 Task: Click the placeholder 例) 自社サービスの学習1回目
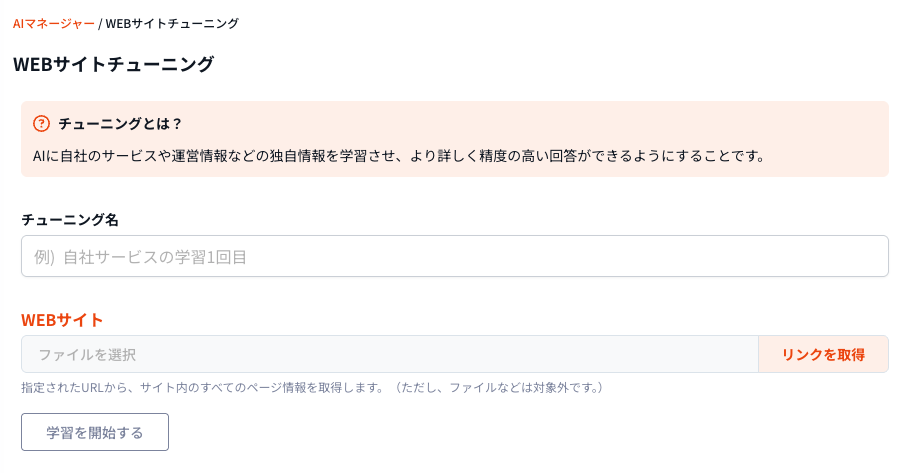point(141,257)
